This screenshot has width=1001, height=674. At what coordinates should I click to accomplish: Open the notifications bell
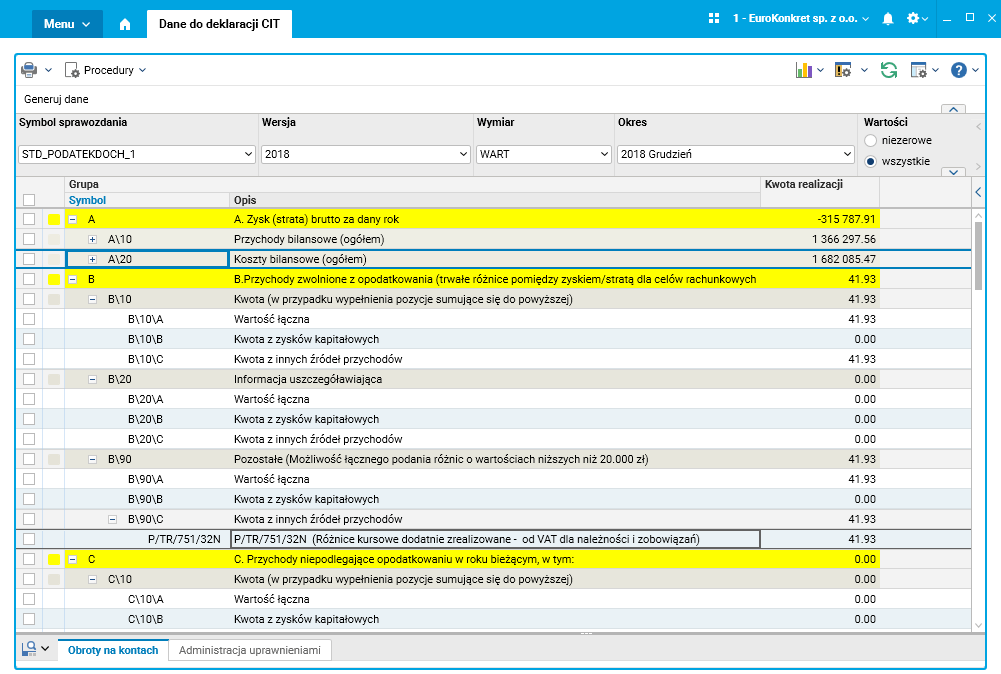(887, 19)
